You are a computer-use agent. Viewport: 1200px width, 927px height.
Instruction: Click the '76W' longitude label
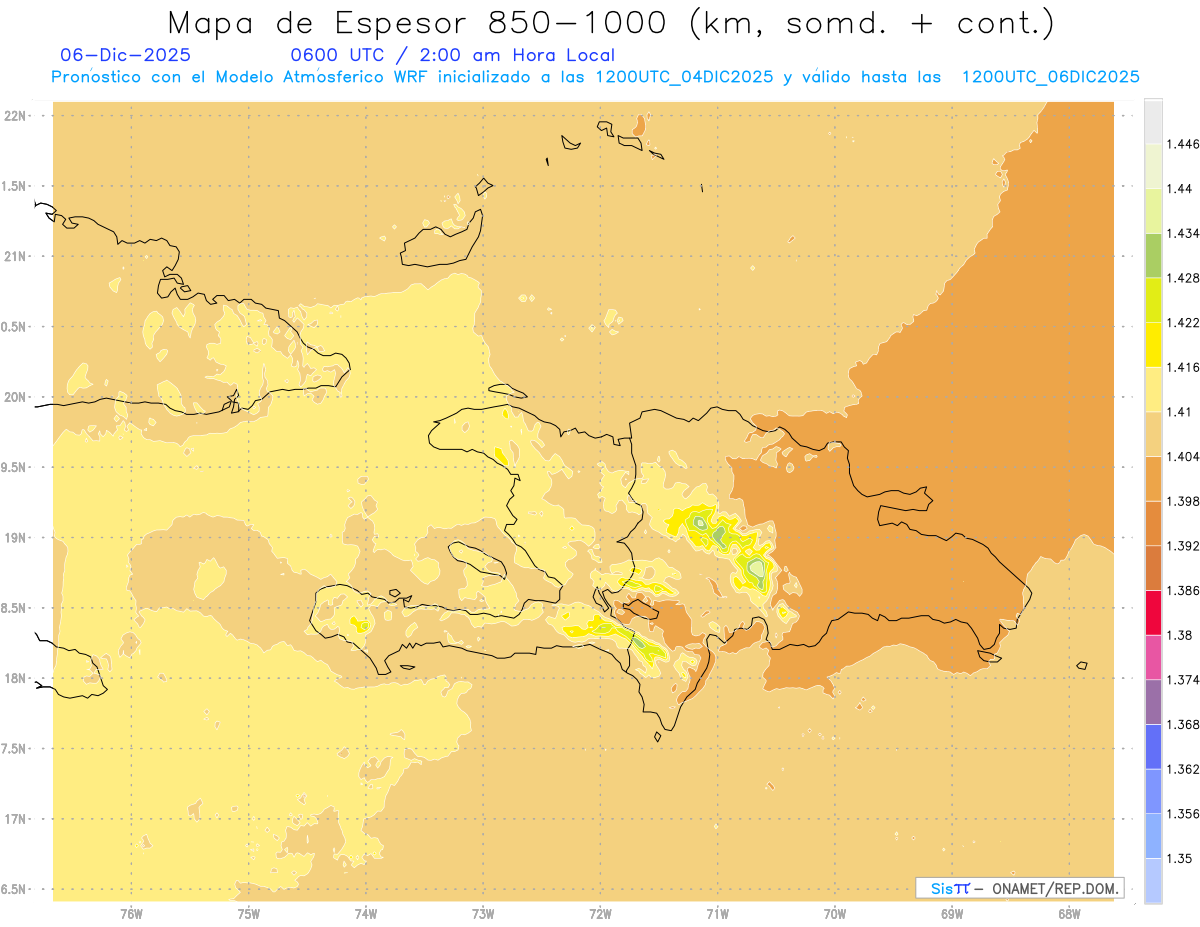click(131, 914)
